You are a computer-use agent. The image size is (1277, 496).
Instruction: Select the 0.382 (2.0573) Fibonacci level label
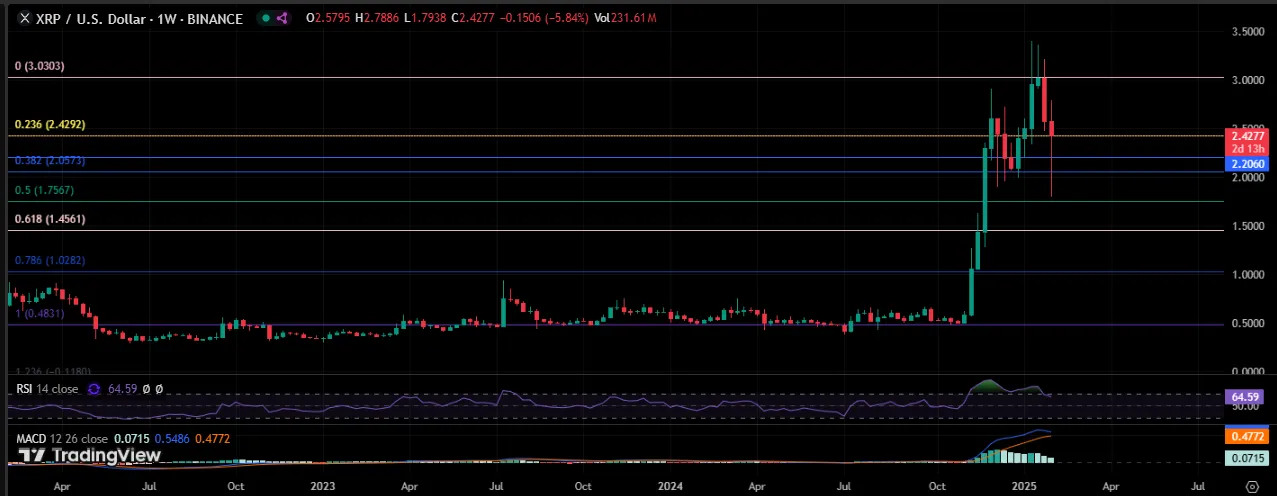[49, 160]
